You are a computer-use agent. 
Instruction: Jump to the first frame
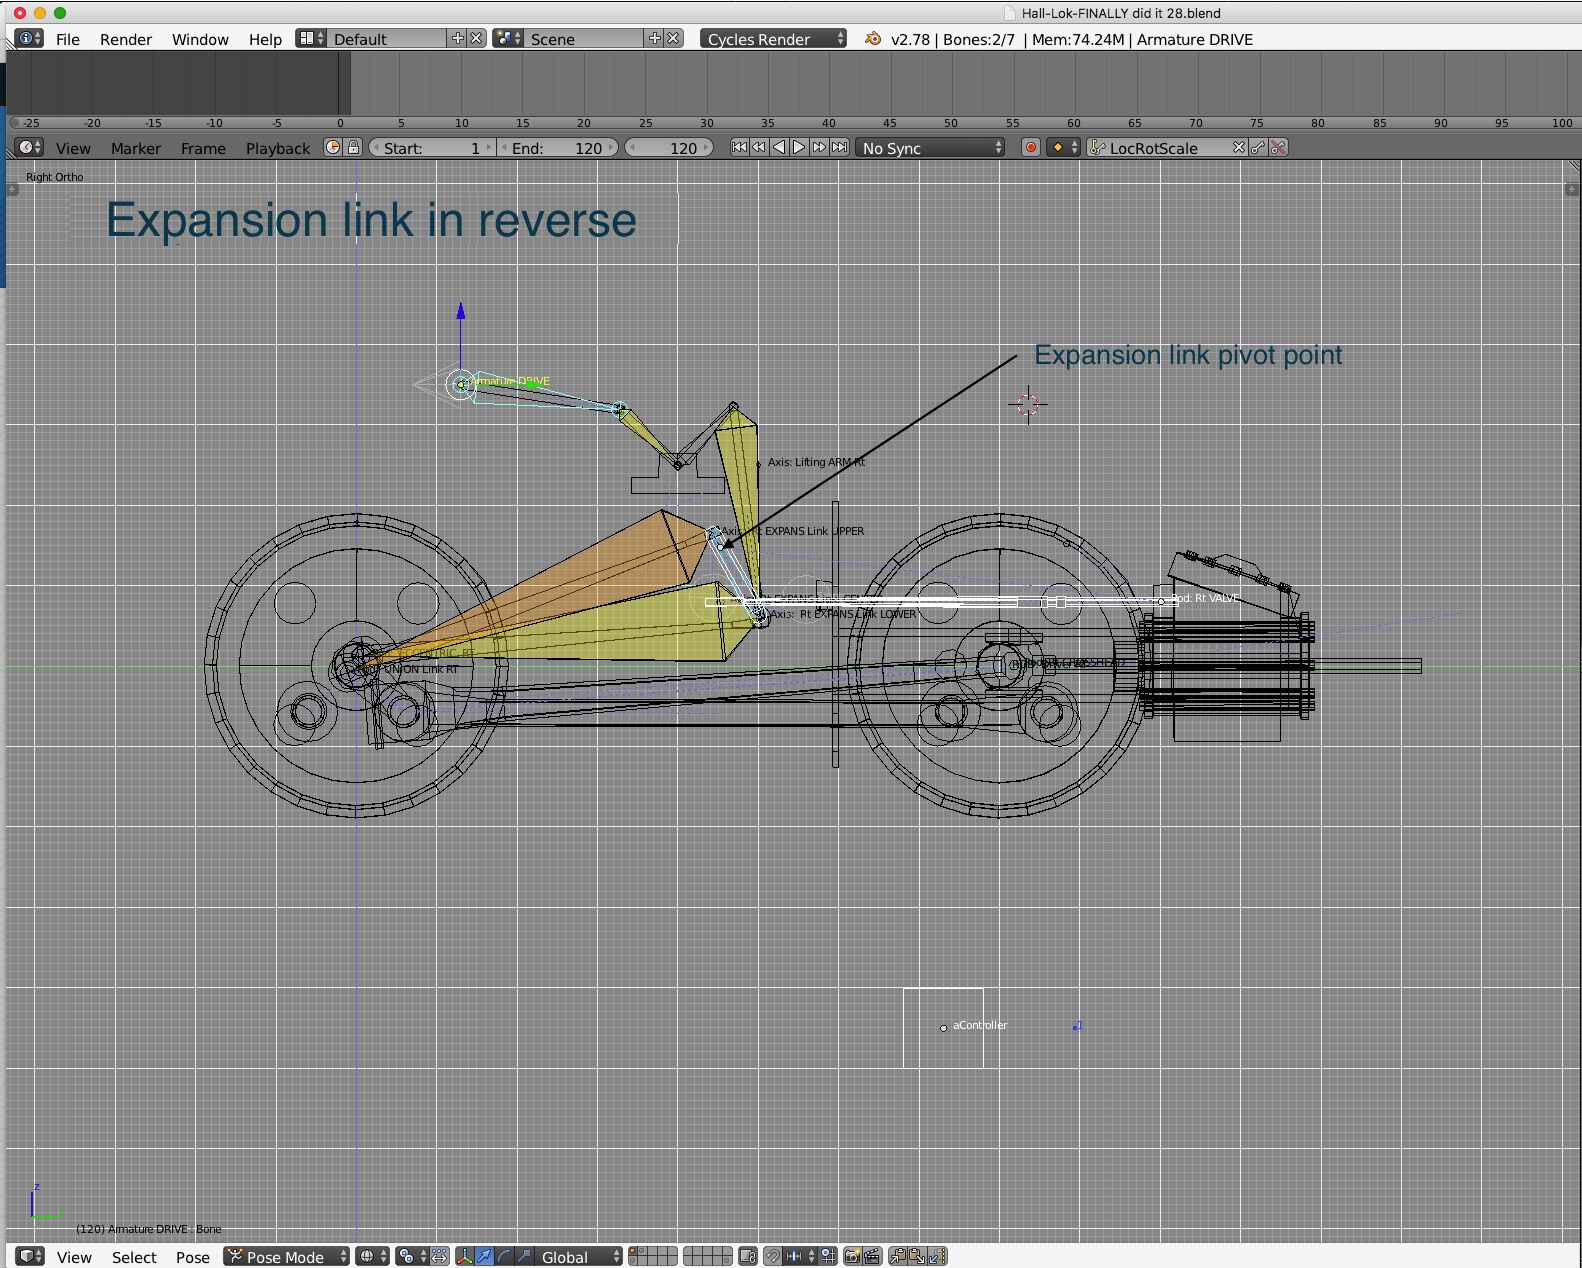pyautogui.click(x=739, y=147)
